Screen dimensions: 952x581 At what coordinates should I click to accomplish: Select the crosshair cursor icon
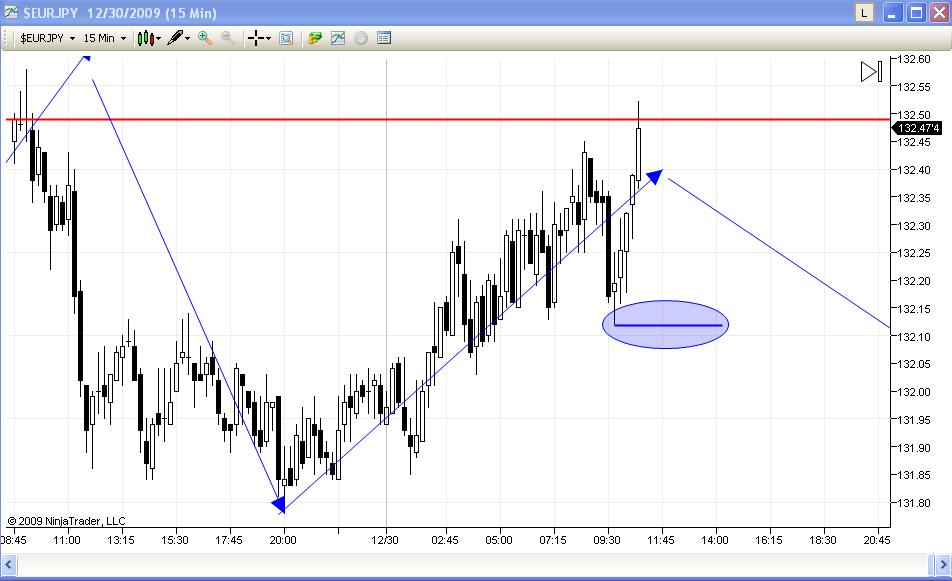tap(256, 38)
